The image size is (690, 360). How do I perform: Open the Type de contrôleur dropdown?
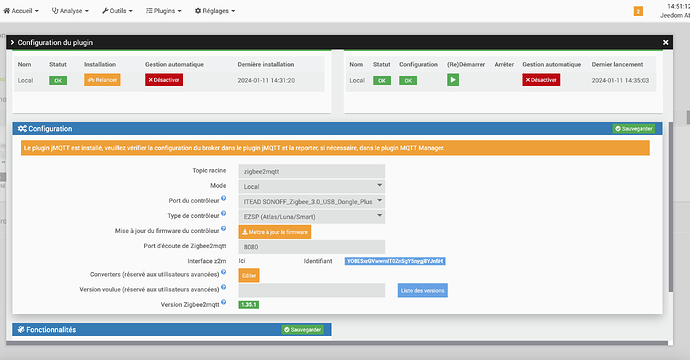312,217
